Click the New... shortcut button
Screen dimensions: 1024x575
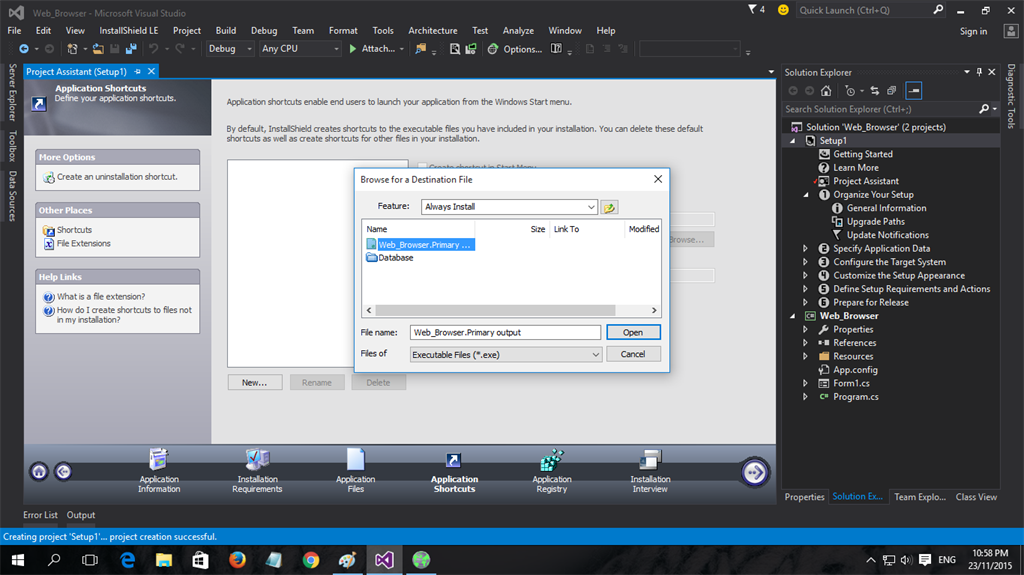pos(255,383)
